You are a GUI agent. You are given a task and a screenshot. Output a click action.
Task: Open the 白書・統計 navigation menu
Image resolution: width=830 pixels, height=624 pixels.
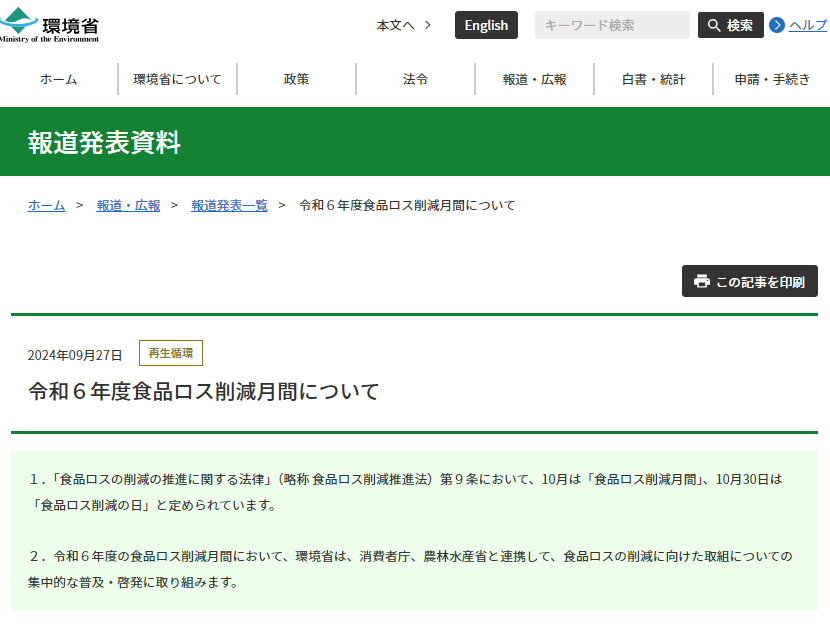pyautogui.click(x=652, y=79)
